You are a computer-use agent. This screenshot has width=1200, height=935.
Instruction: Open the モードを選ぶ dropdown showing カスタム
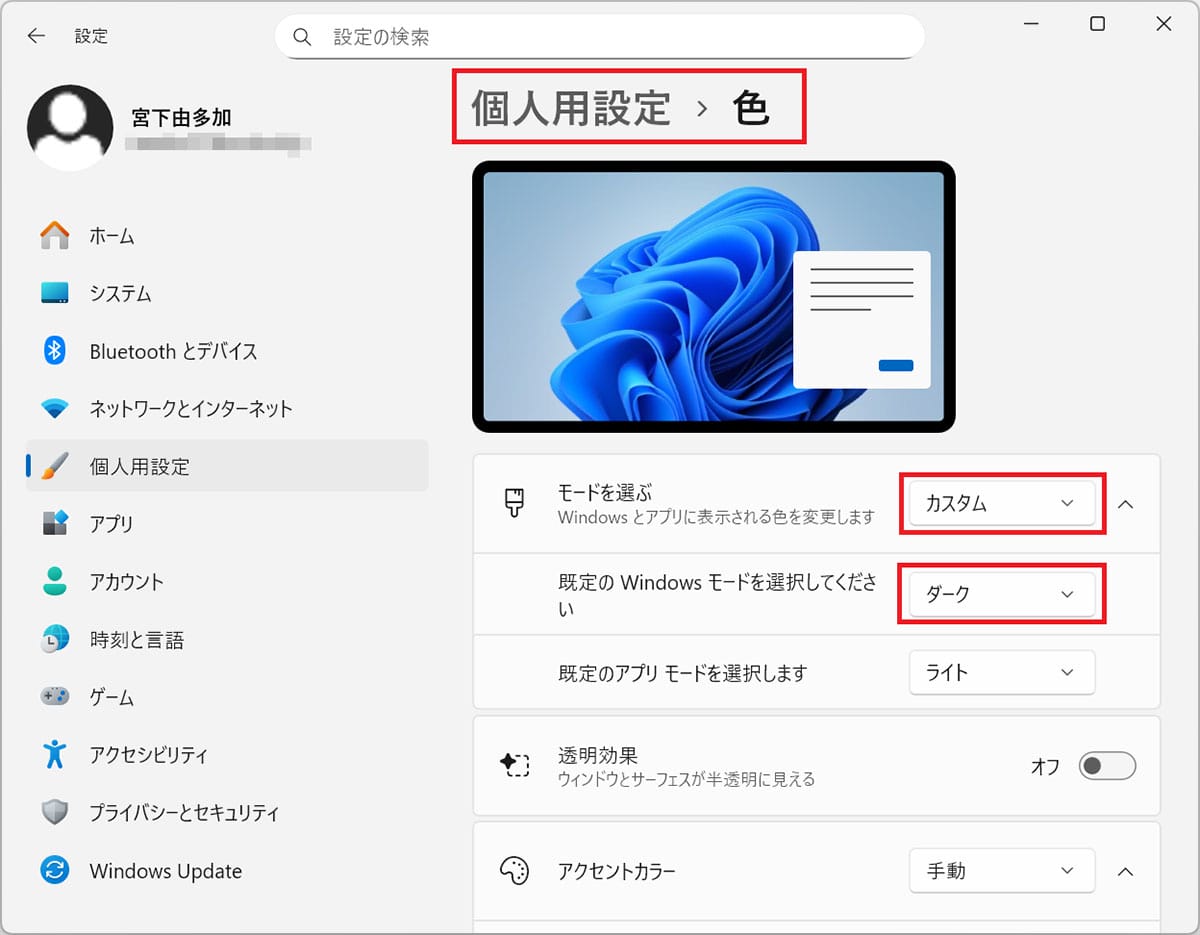pos(1001,503)
